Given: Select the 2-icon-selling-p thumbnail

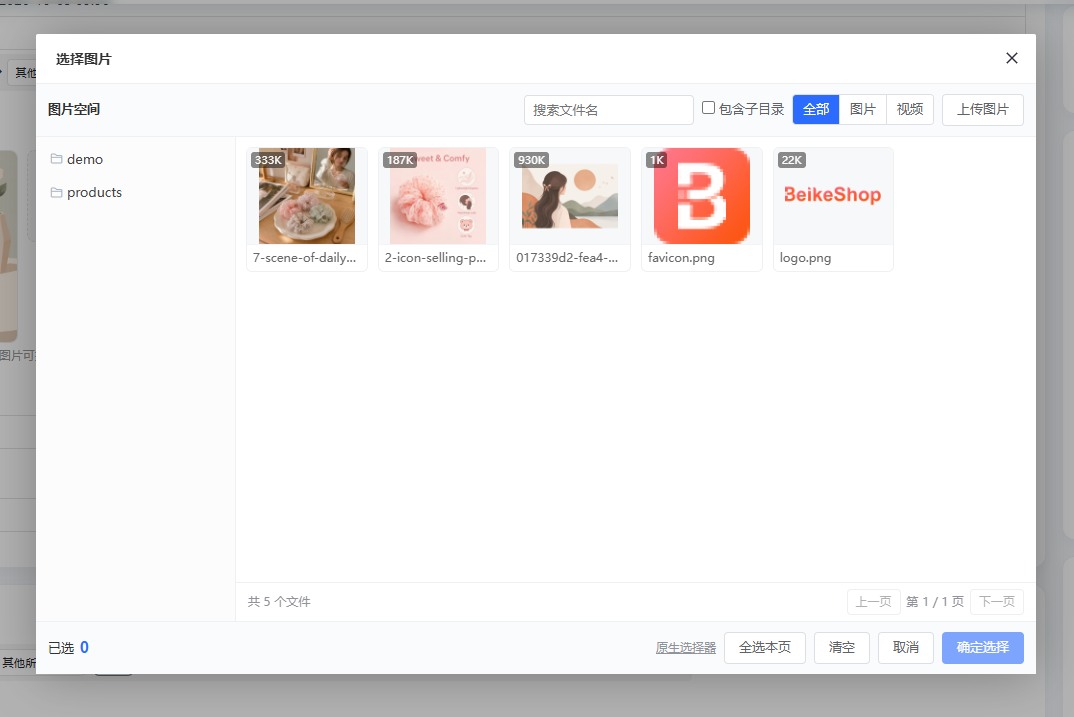Looking at the screenshot, I should click(x=438, y=196).
